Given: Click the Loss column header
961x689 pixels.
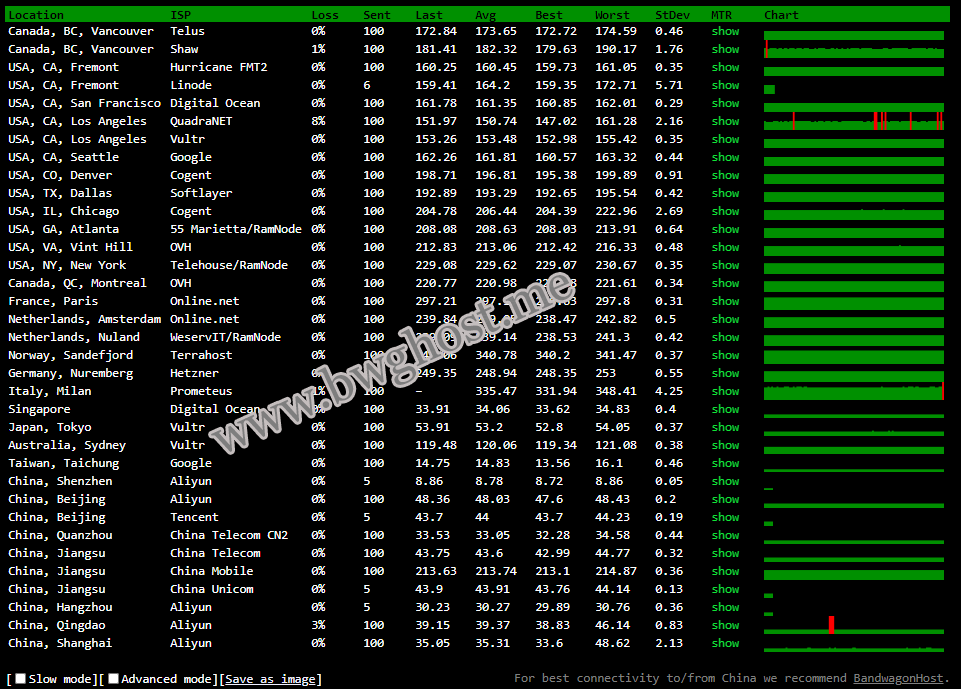Looking at the screenshot, I should (325, 15).
